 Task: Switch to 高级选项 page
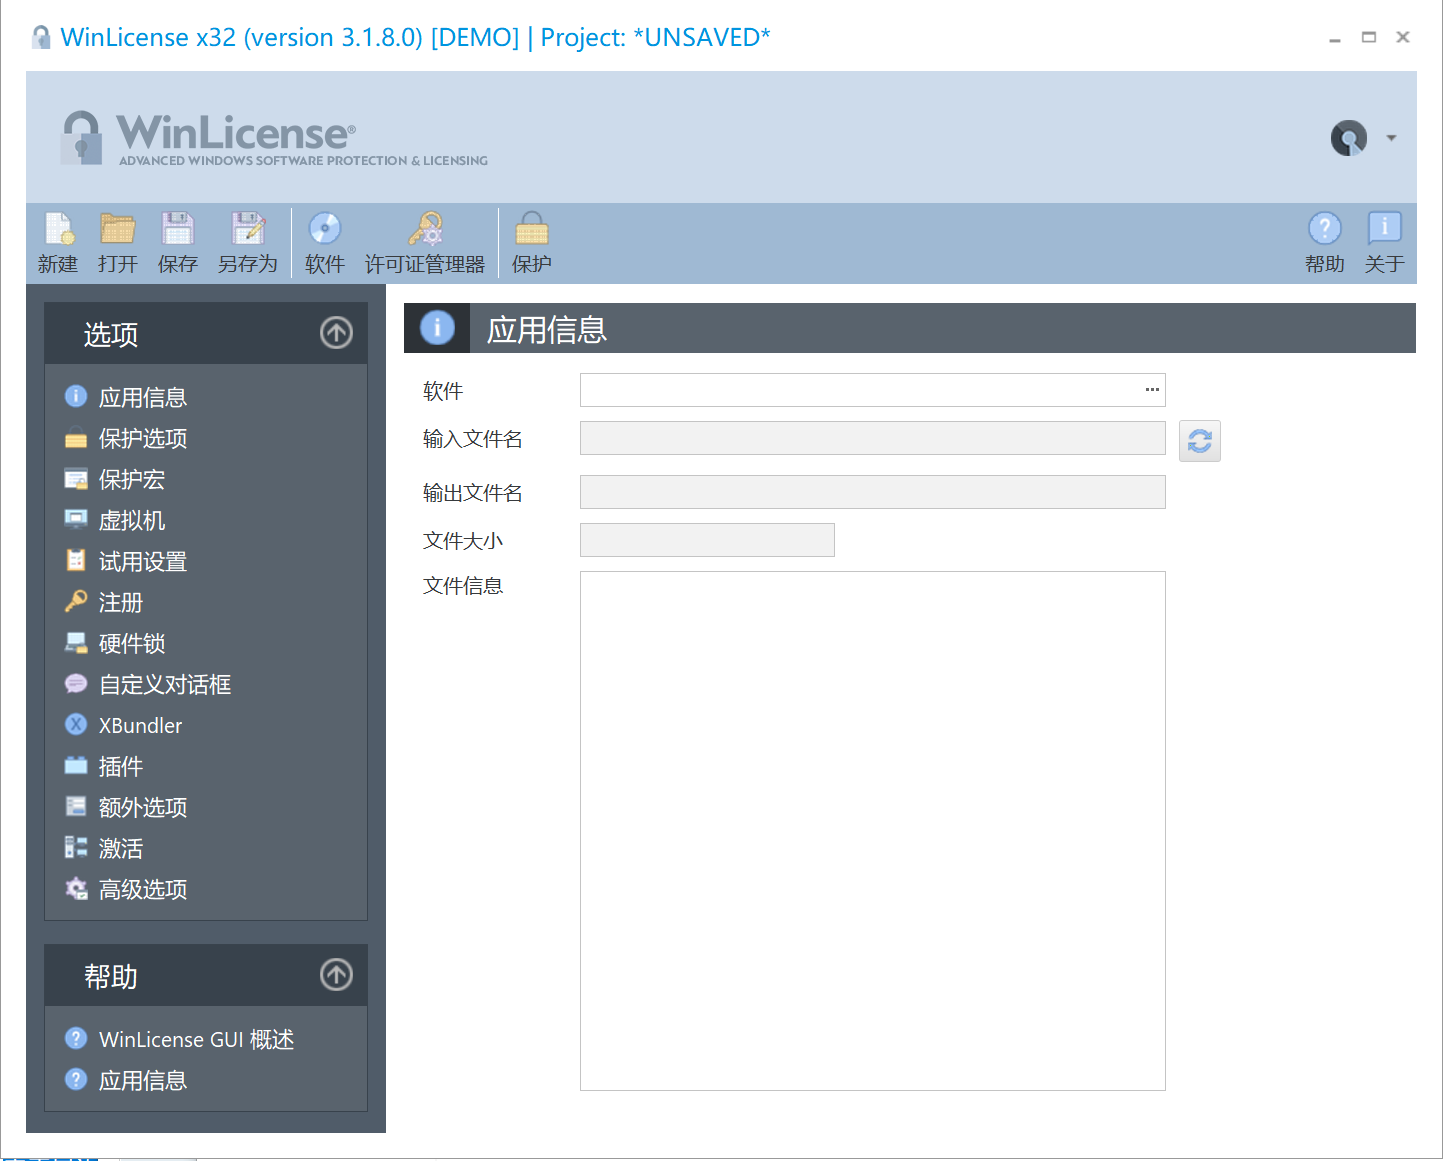(142, 890)
